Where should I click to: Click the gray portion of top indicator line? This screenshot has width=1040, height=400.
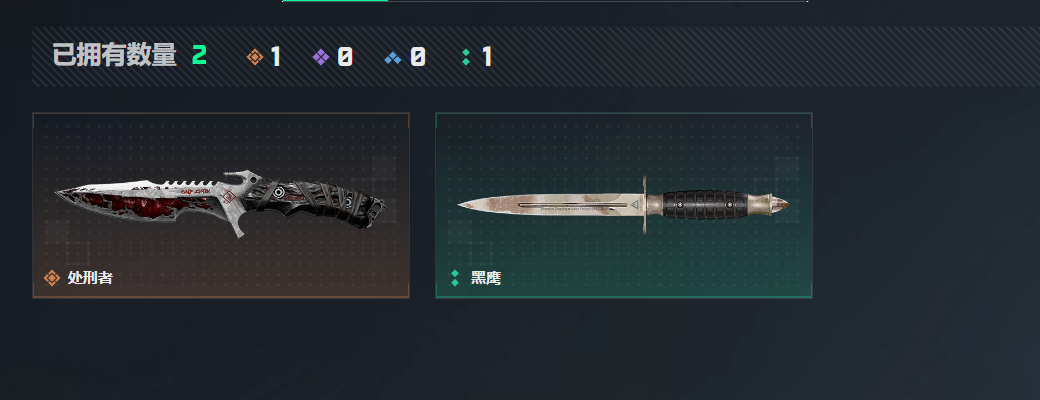click(x=598, y=1)
